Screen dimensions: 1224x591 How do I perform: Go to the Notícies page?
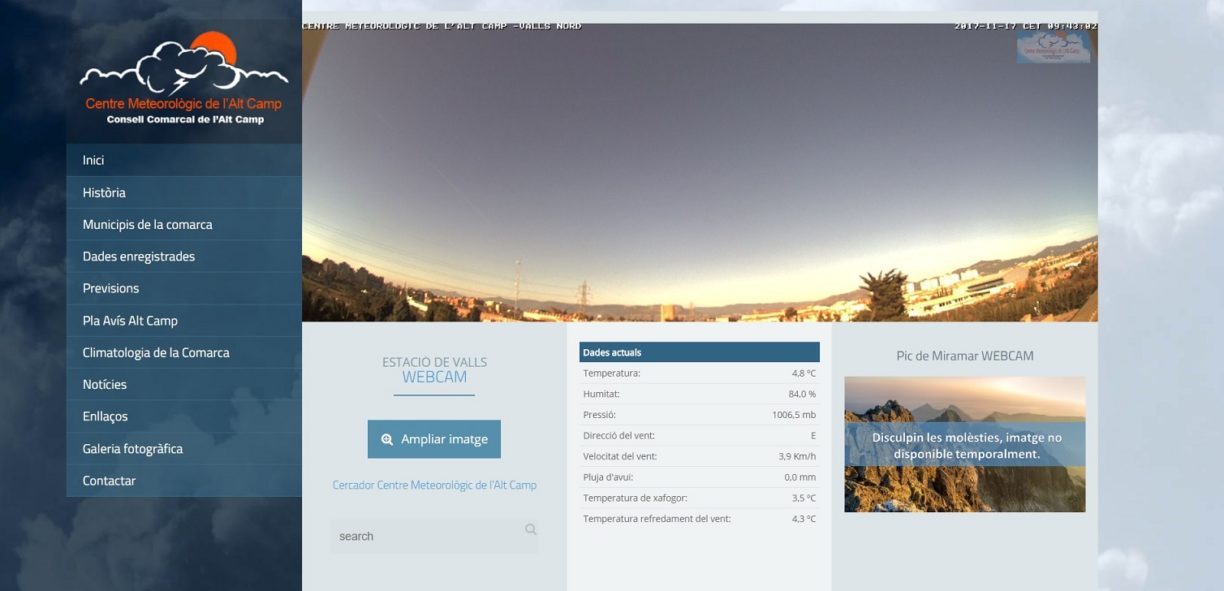[x=105, y=385]
